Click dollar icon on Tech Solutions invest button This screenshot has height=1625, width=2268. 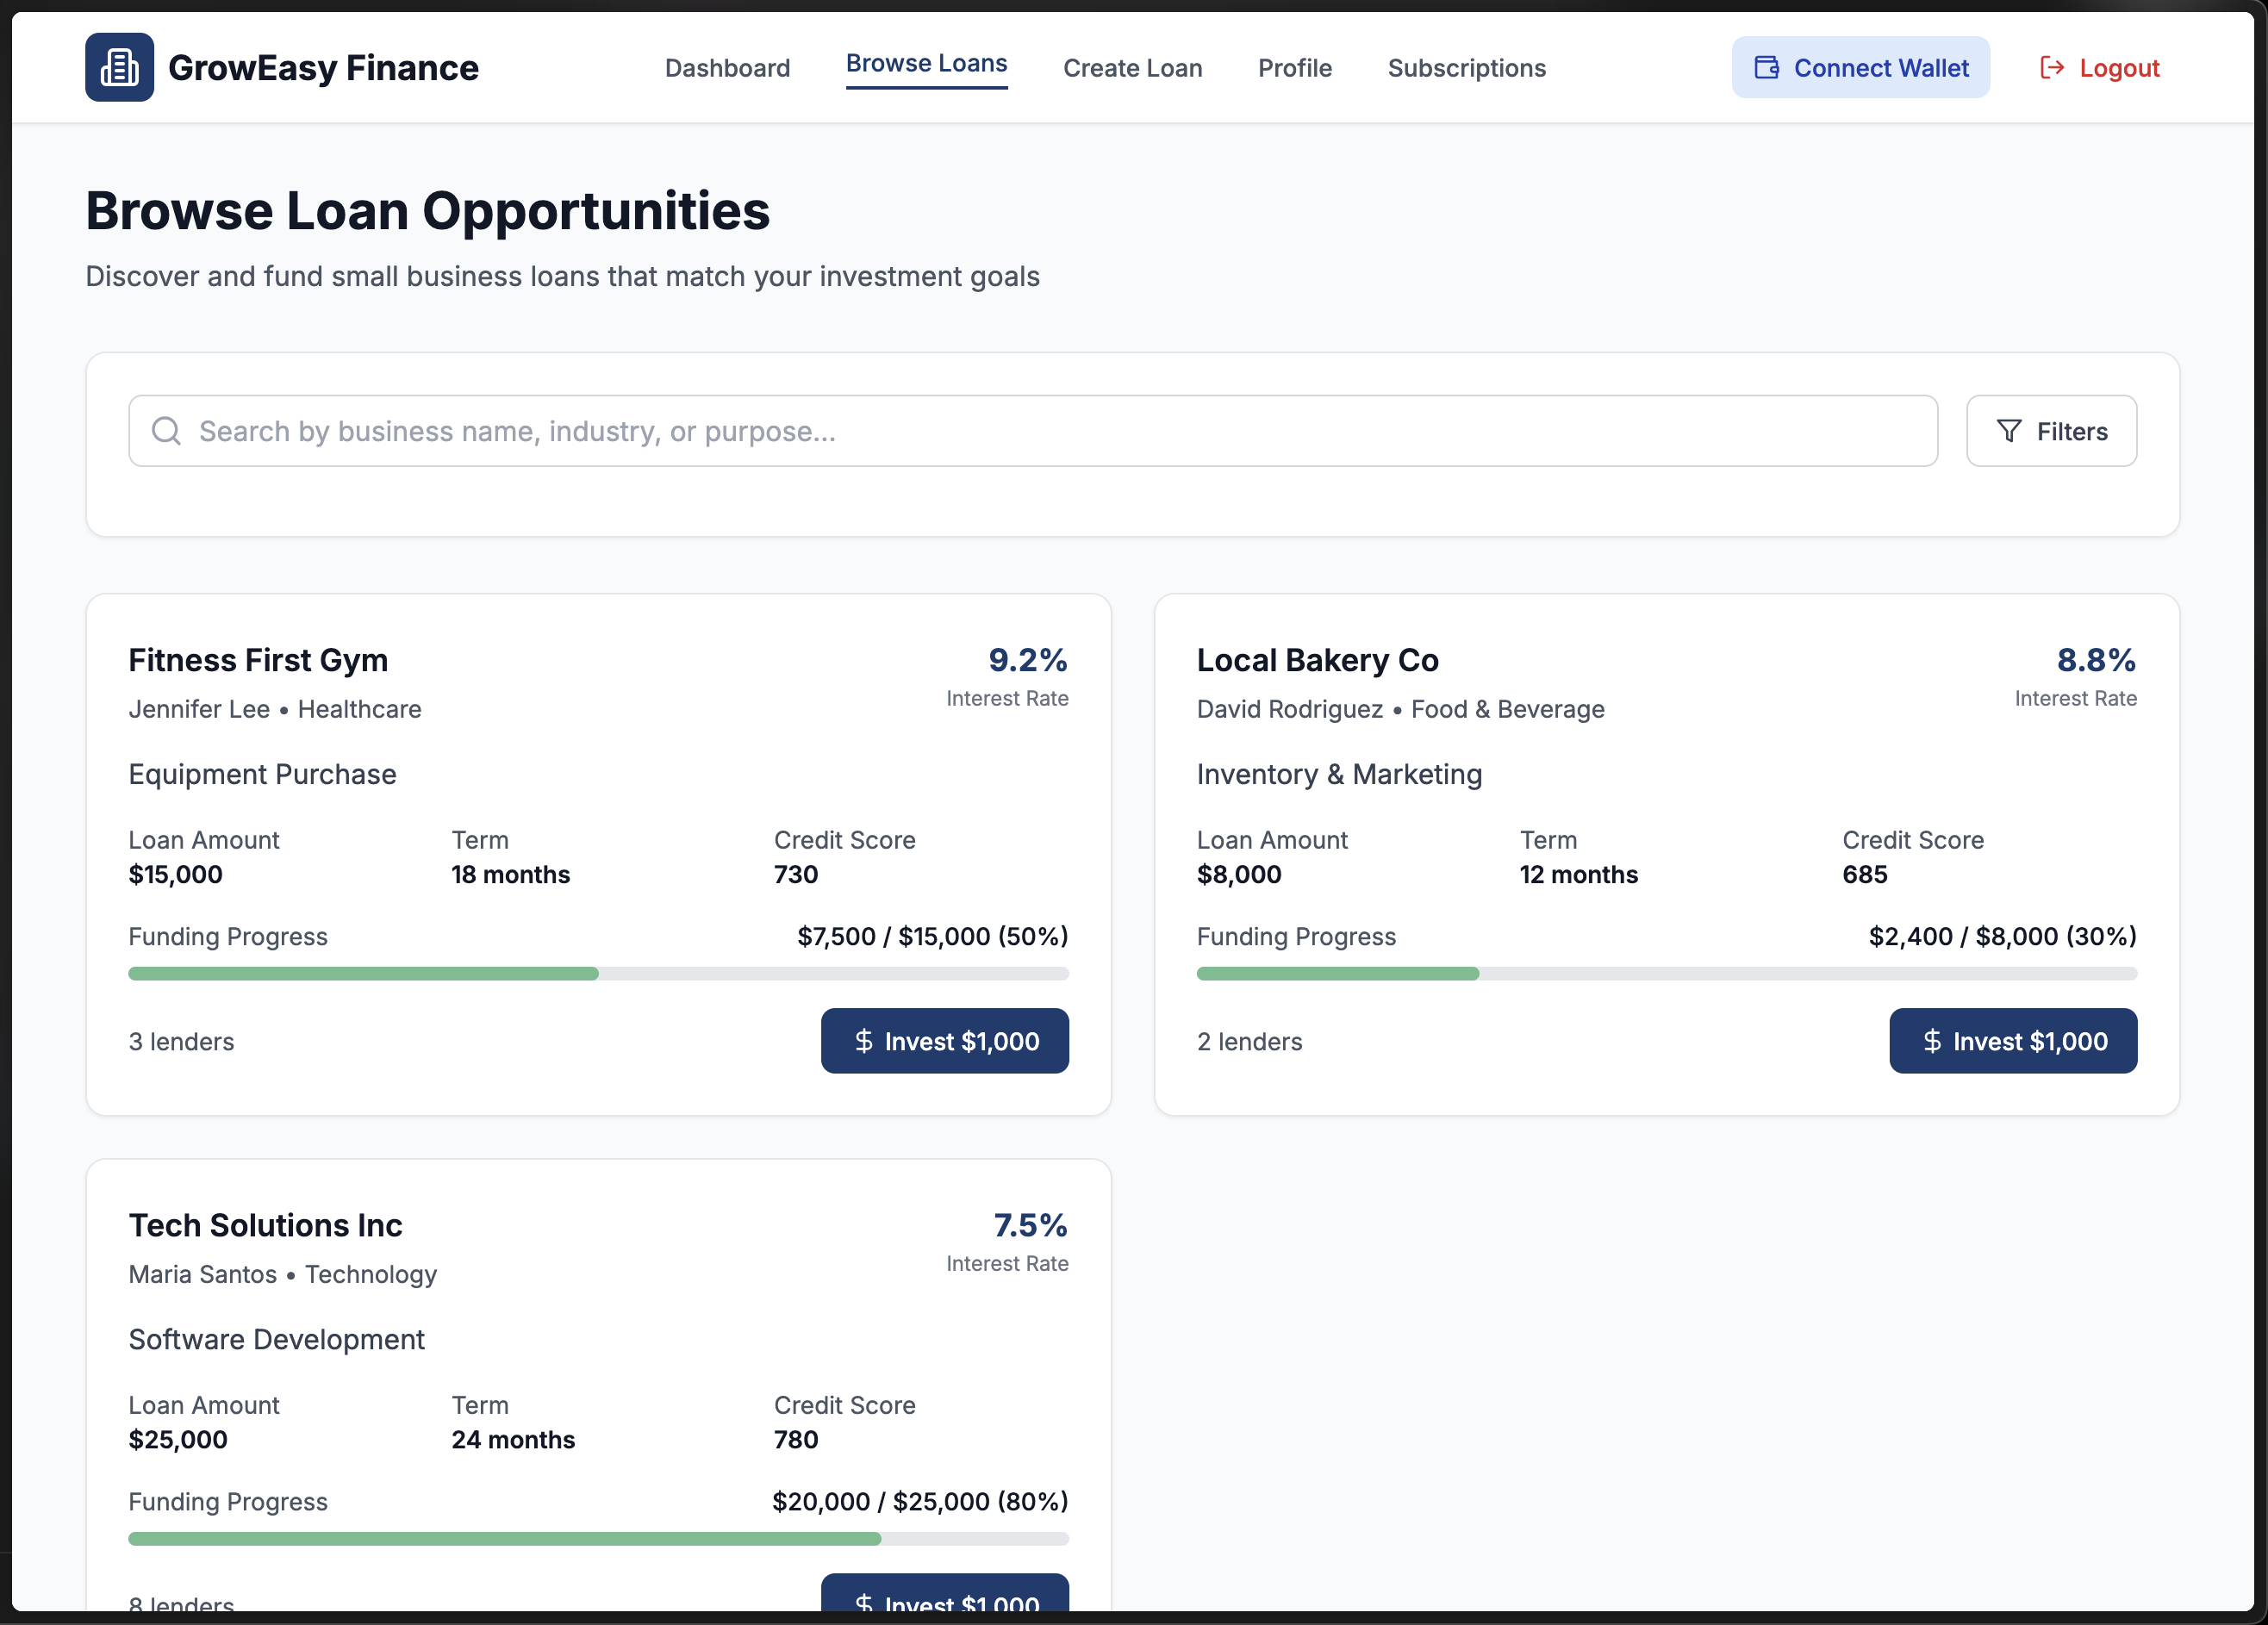coord(864,1601)
